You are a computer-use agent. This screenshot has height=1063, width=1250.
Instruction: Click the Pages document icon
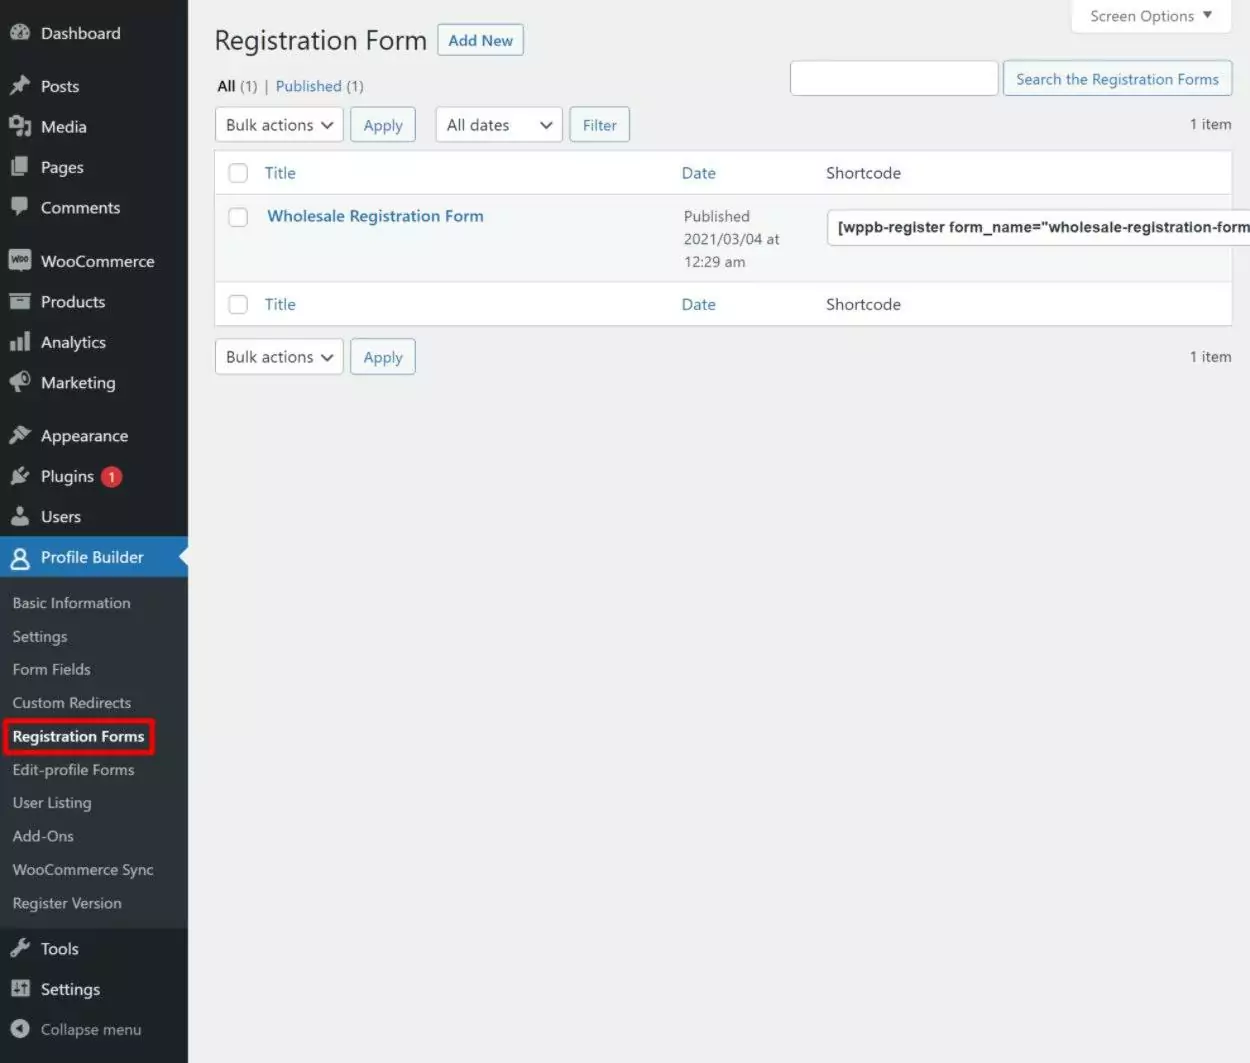tap(20, 167)
